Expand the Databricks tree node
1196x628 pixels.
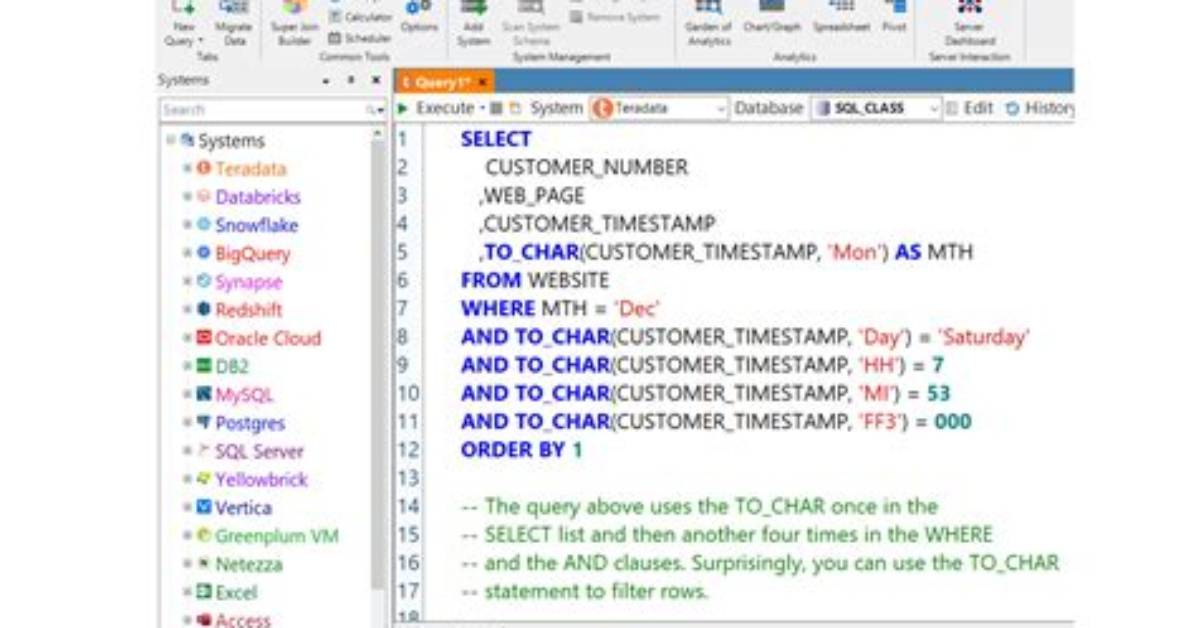coord(187,196)
